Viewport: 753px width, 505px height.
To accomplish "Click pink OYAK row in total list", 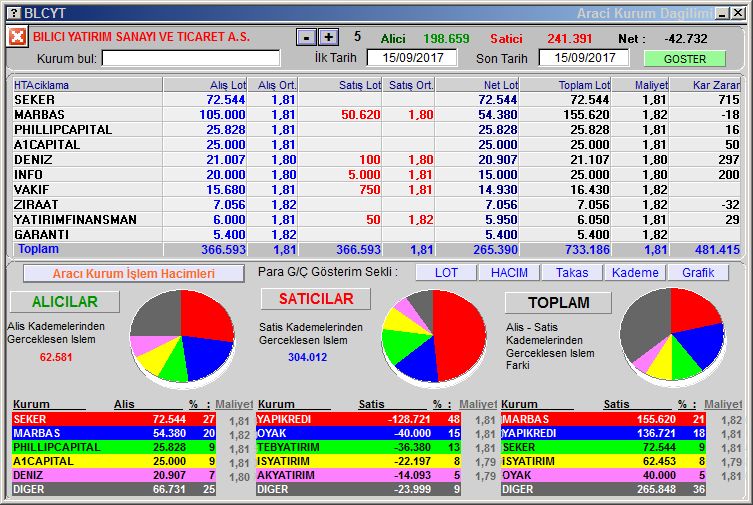I will click(603, 475).
